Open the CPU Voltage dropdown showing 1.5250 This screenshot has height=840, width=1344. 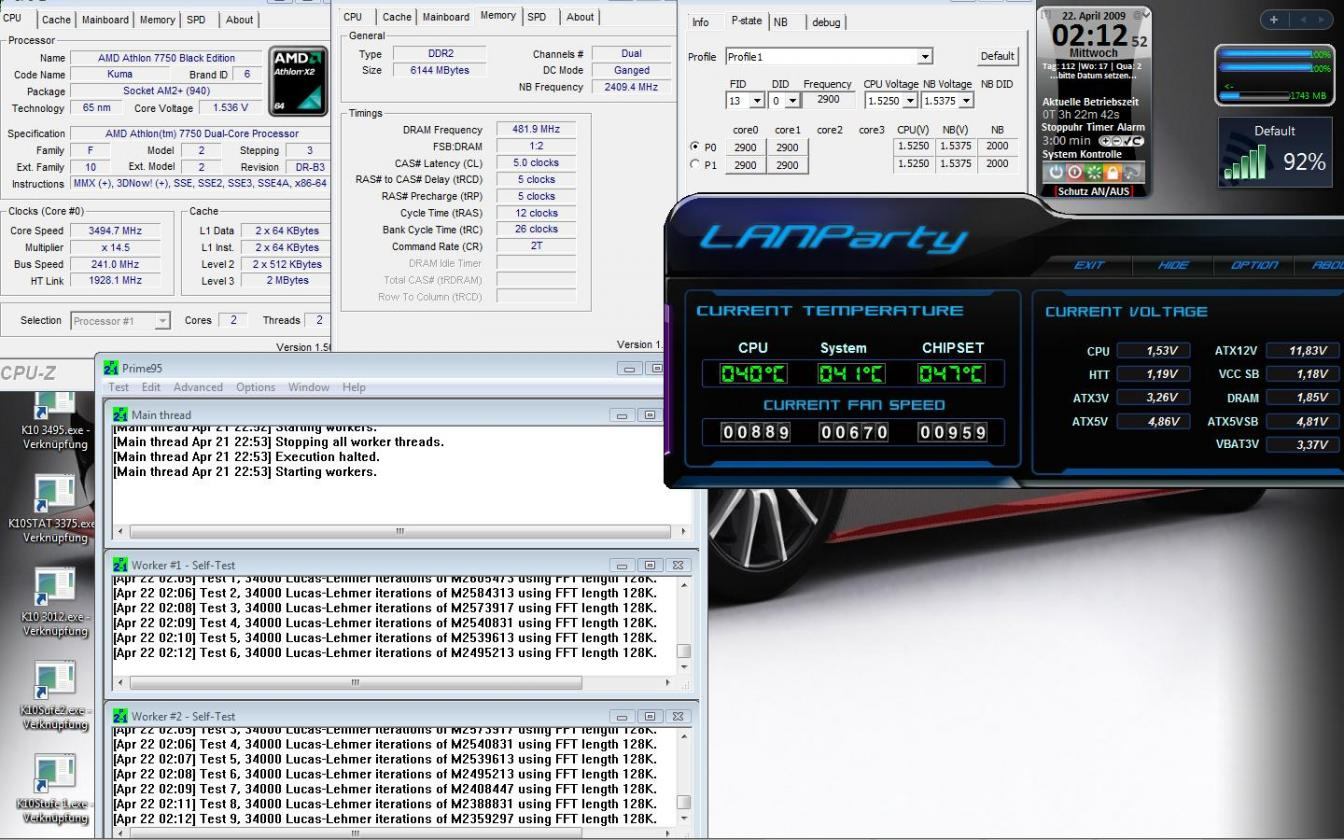pos(909,100)
